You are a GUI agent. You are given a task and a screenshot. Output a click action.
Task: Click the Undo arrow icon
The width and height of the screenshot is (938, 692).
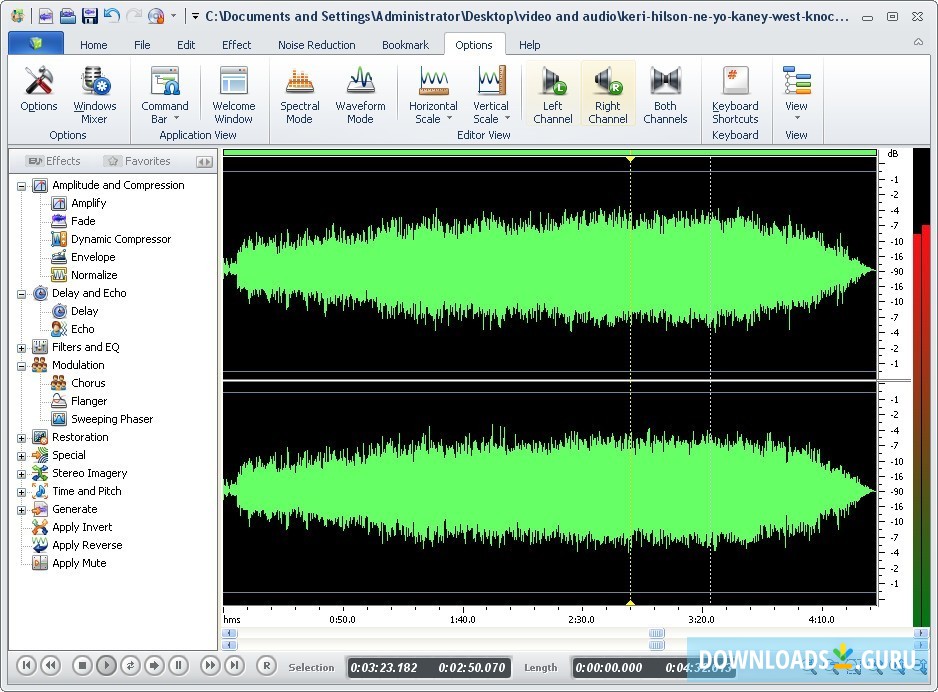tap(111, 16)
